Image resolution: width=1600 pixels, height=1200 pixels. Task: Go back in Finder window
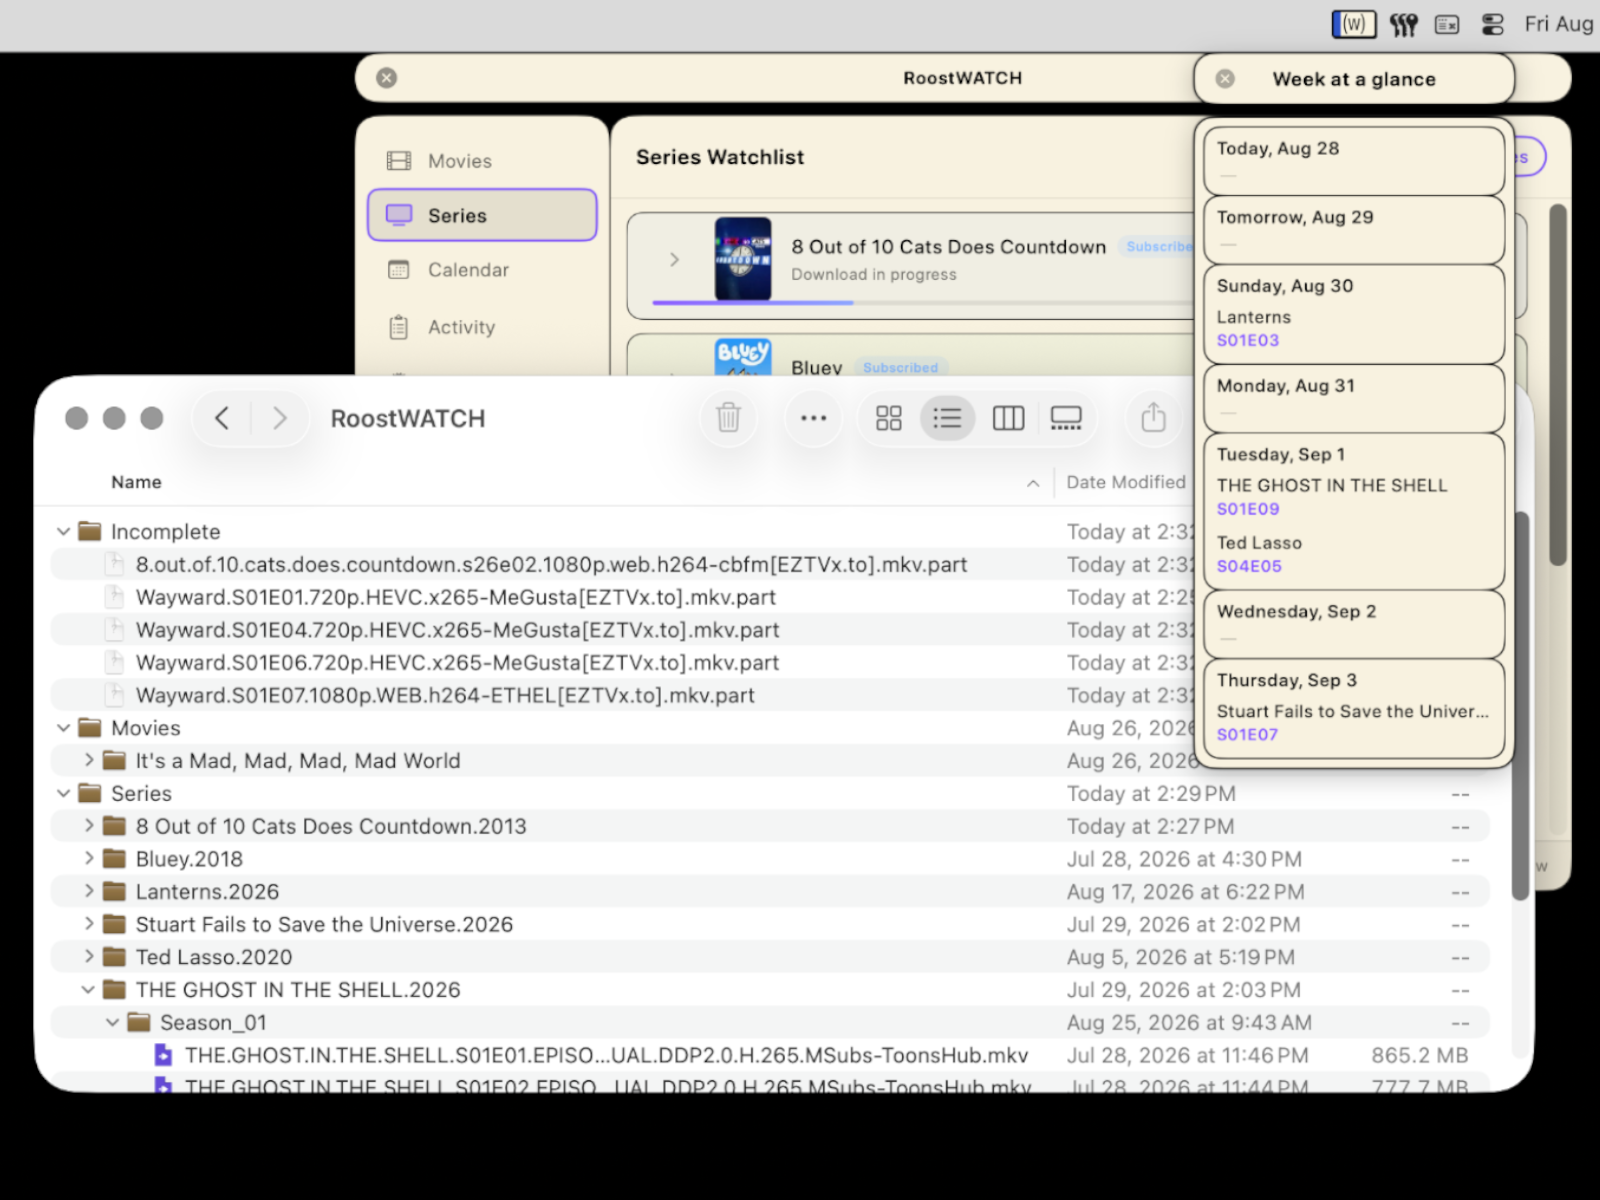coord(222,418)
